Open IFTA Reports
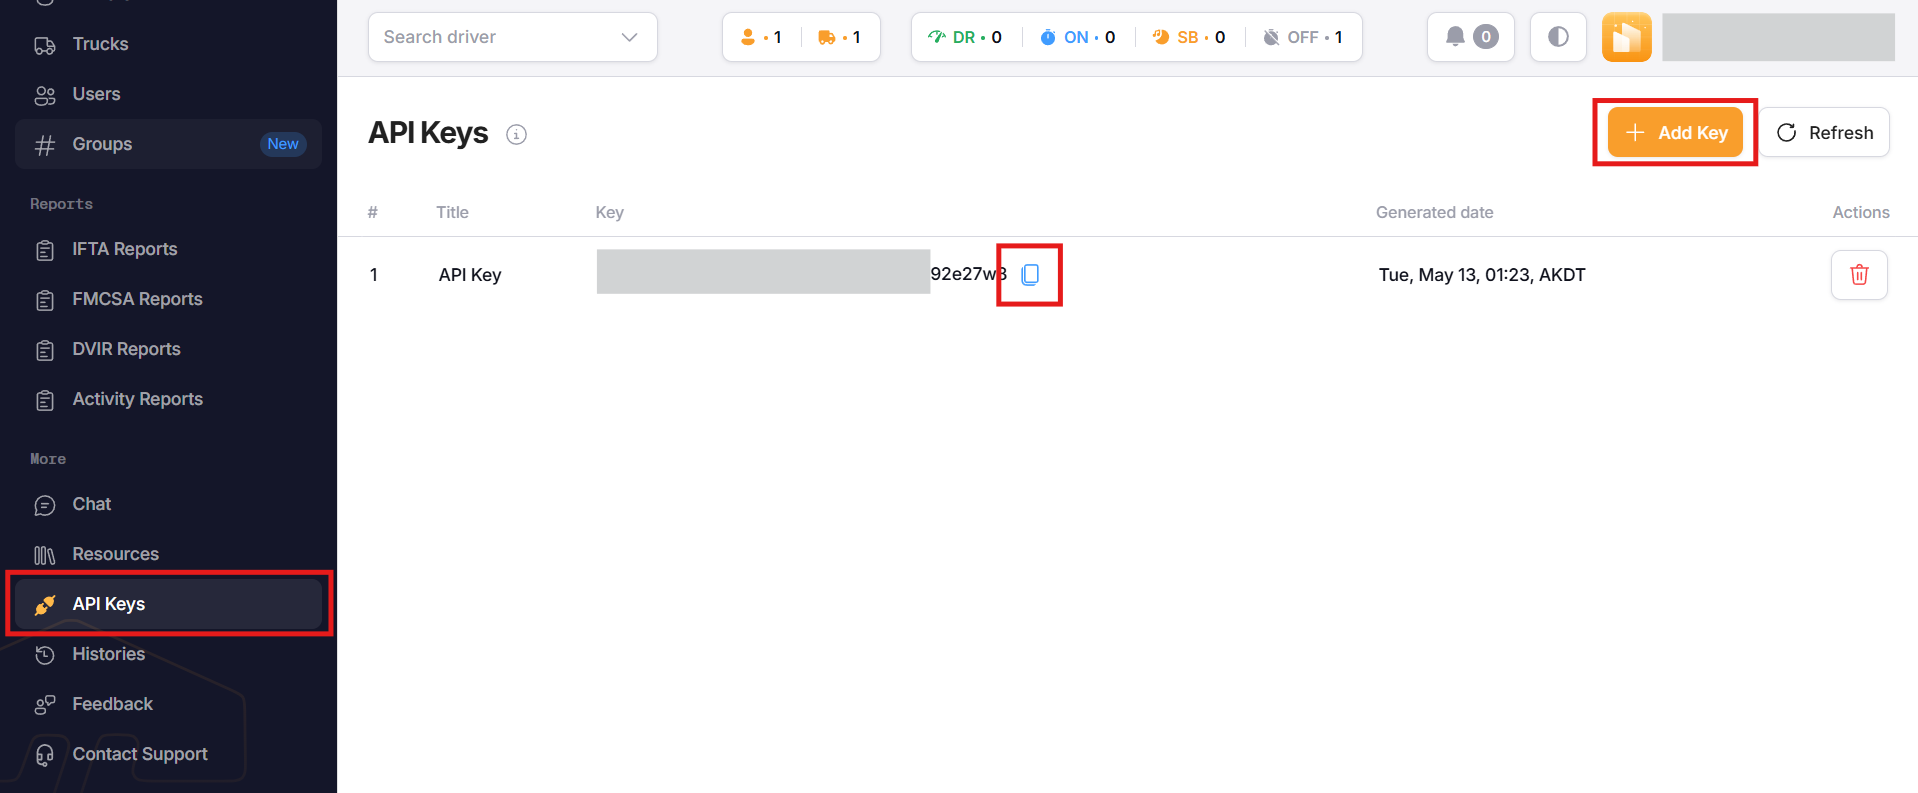Image resolution: width=1918 pixels, height=793 pixels. click(124, 249)
